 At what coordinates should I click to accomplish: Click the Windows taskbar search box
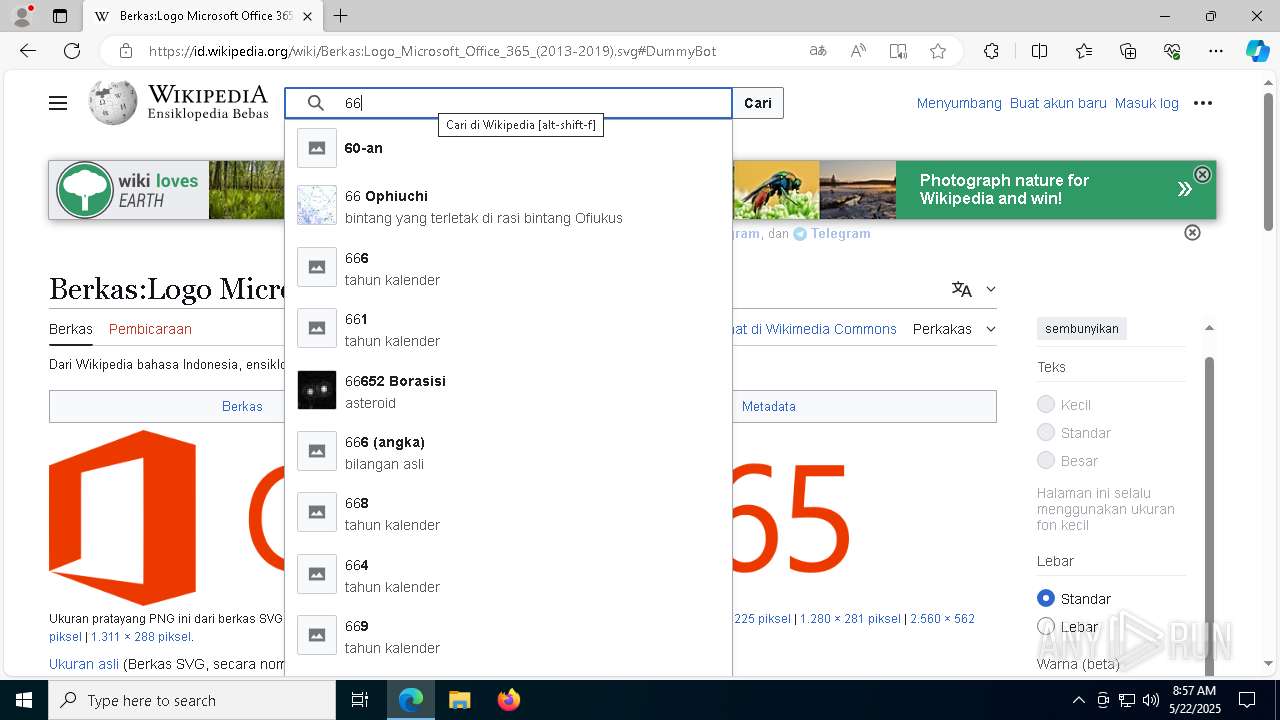[192, 700]
